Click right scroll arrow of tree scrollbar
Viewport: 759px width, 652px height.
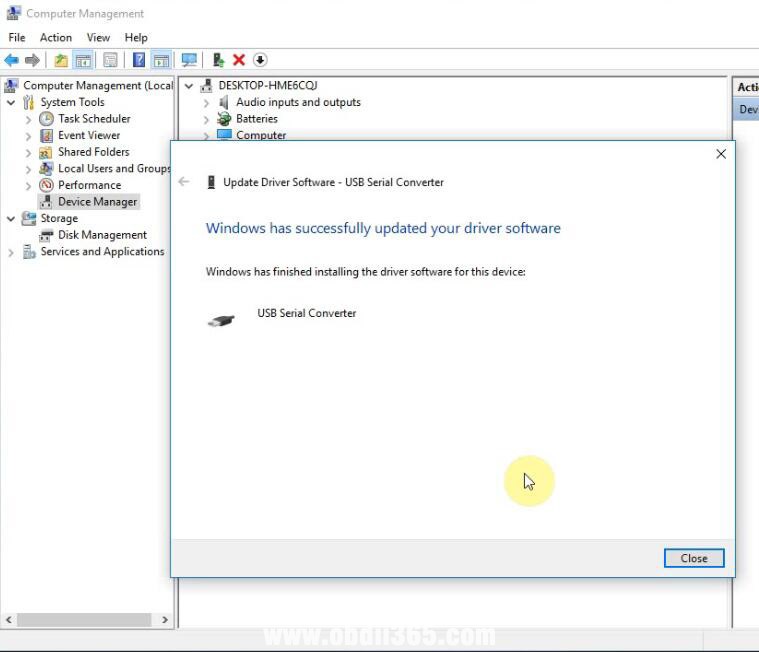(165, 620)
